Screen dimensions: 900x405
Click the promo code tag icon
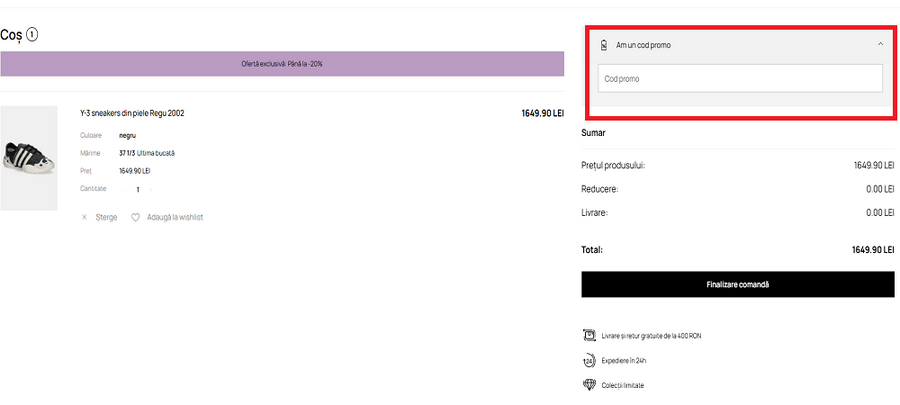[603, 45]
